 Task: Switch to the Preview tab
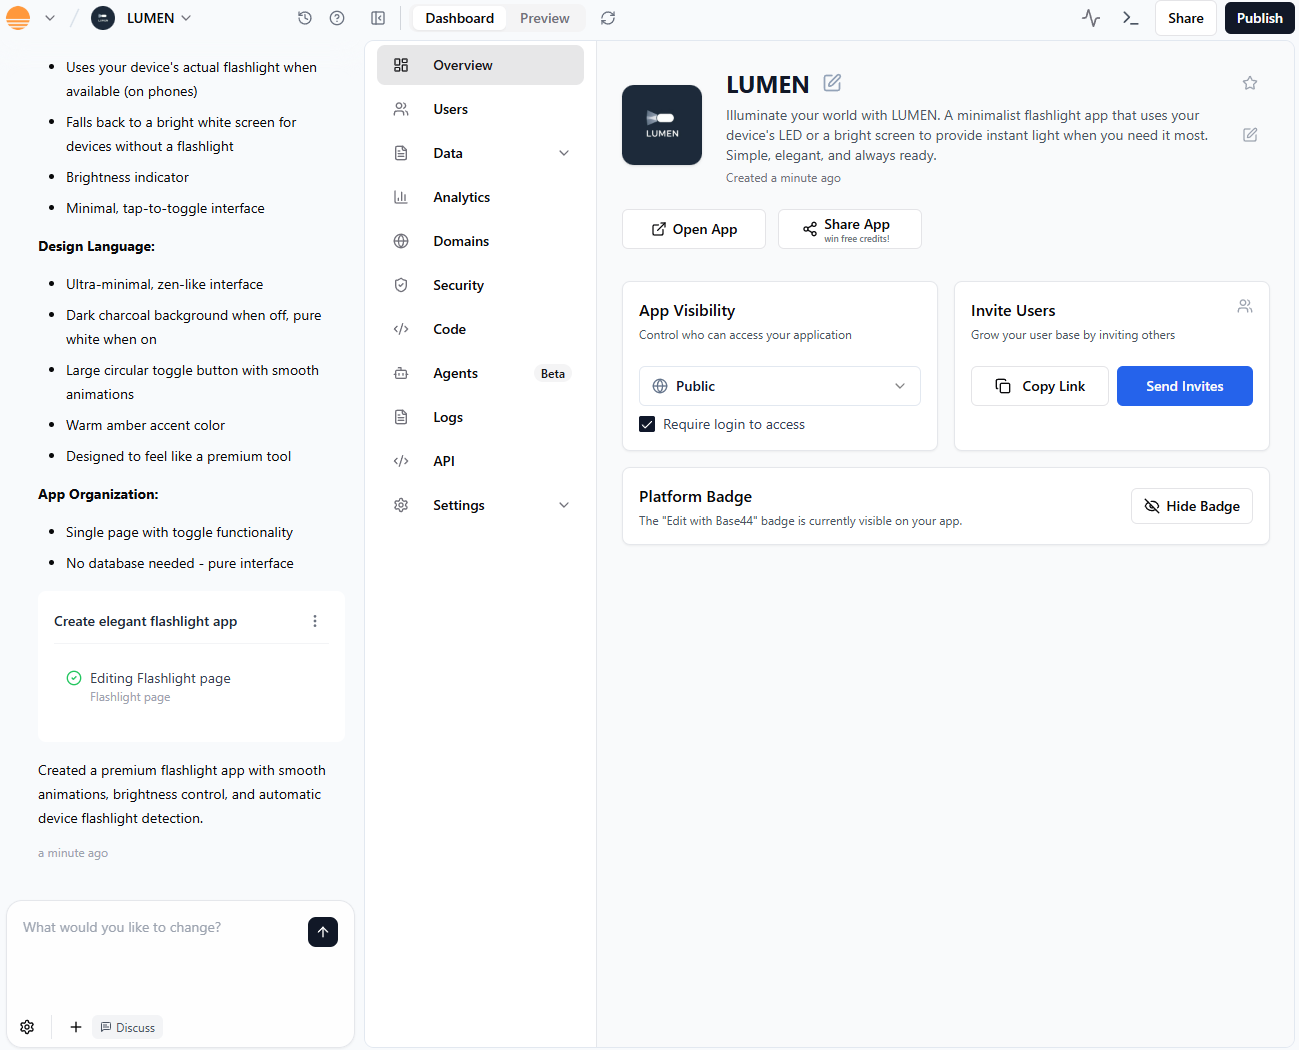[x=544, y=17]
